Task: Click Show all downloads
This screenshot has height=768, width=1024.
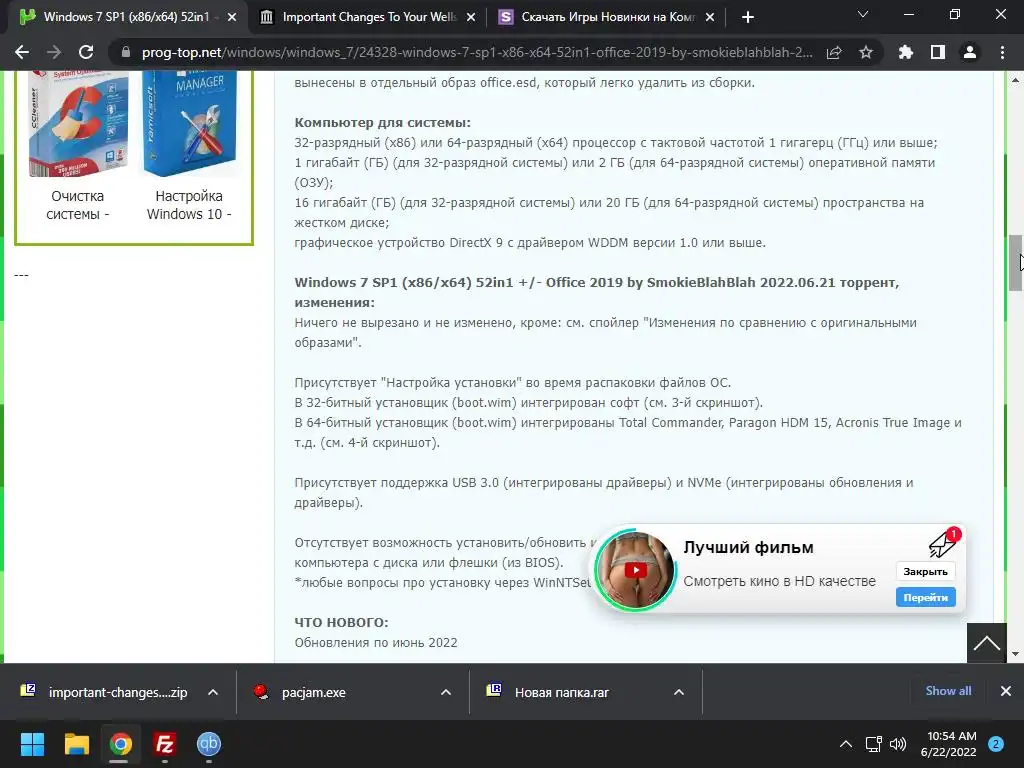Action: point(948,691)
